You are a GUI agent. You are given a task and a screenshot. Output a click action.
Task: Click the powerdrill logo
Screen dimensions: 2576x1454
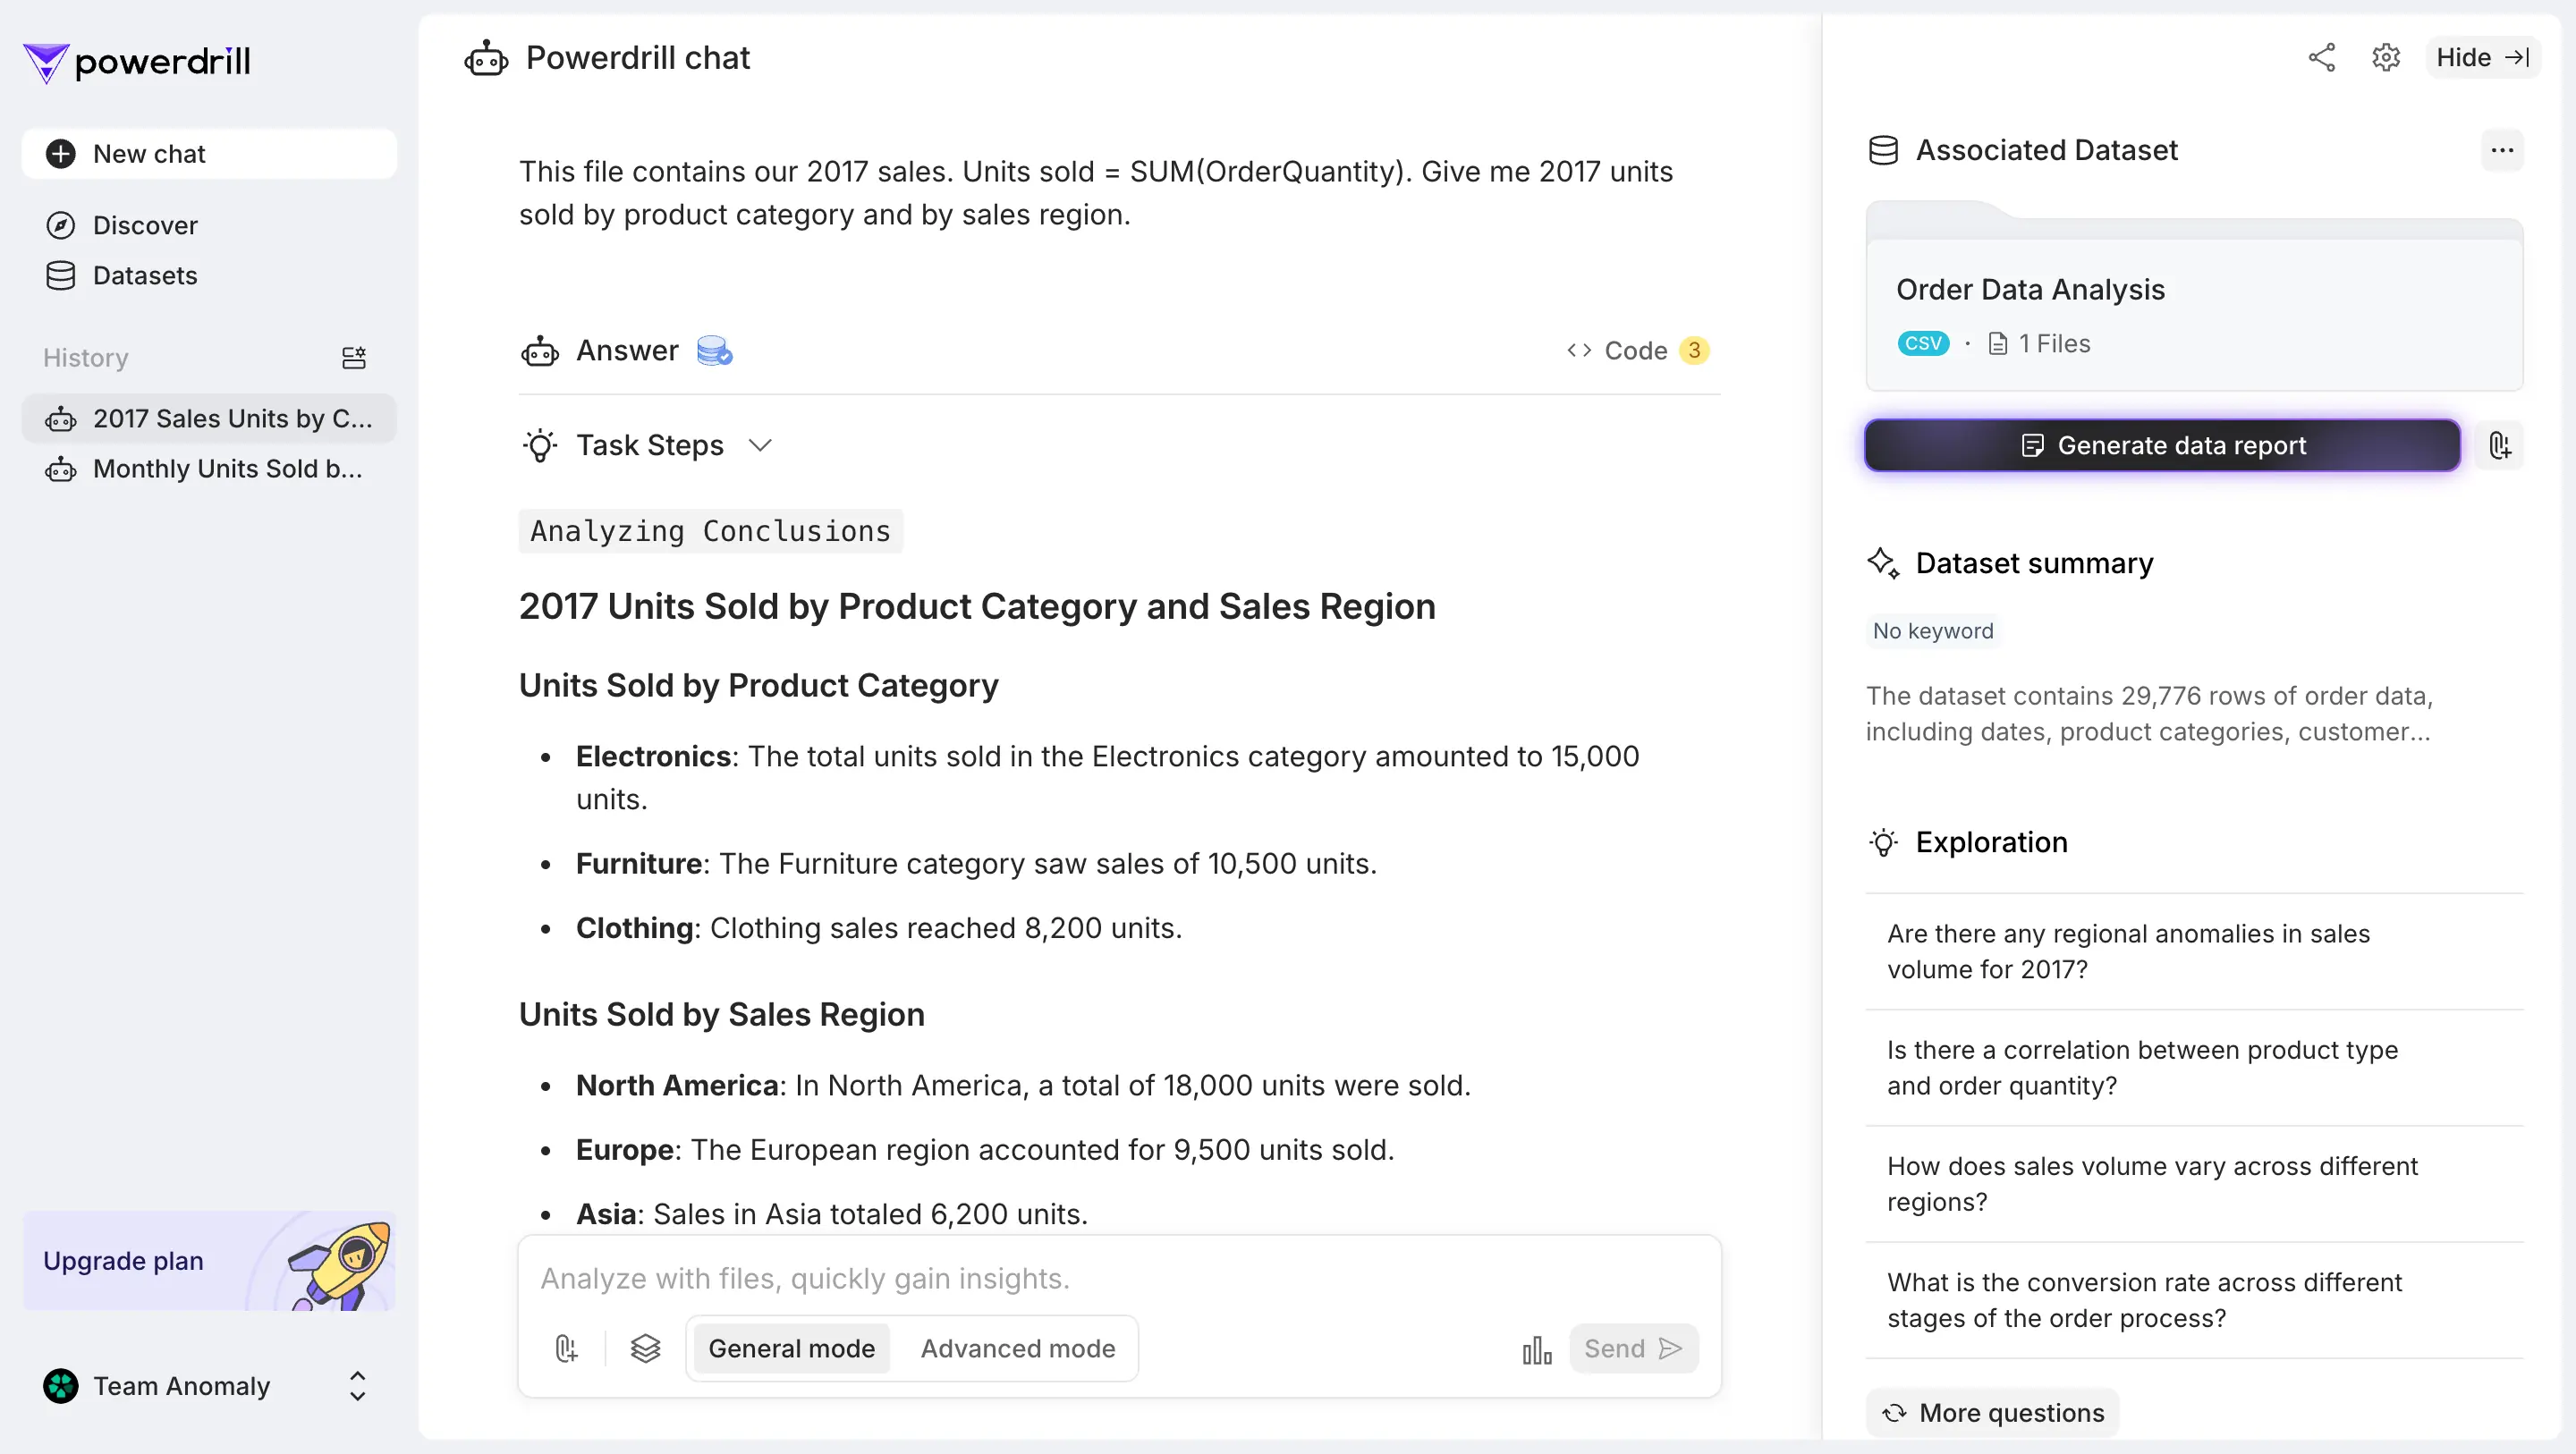pyautogui.click(x=137, y=62)
